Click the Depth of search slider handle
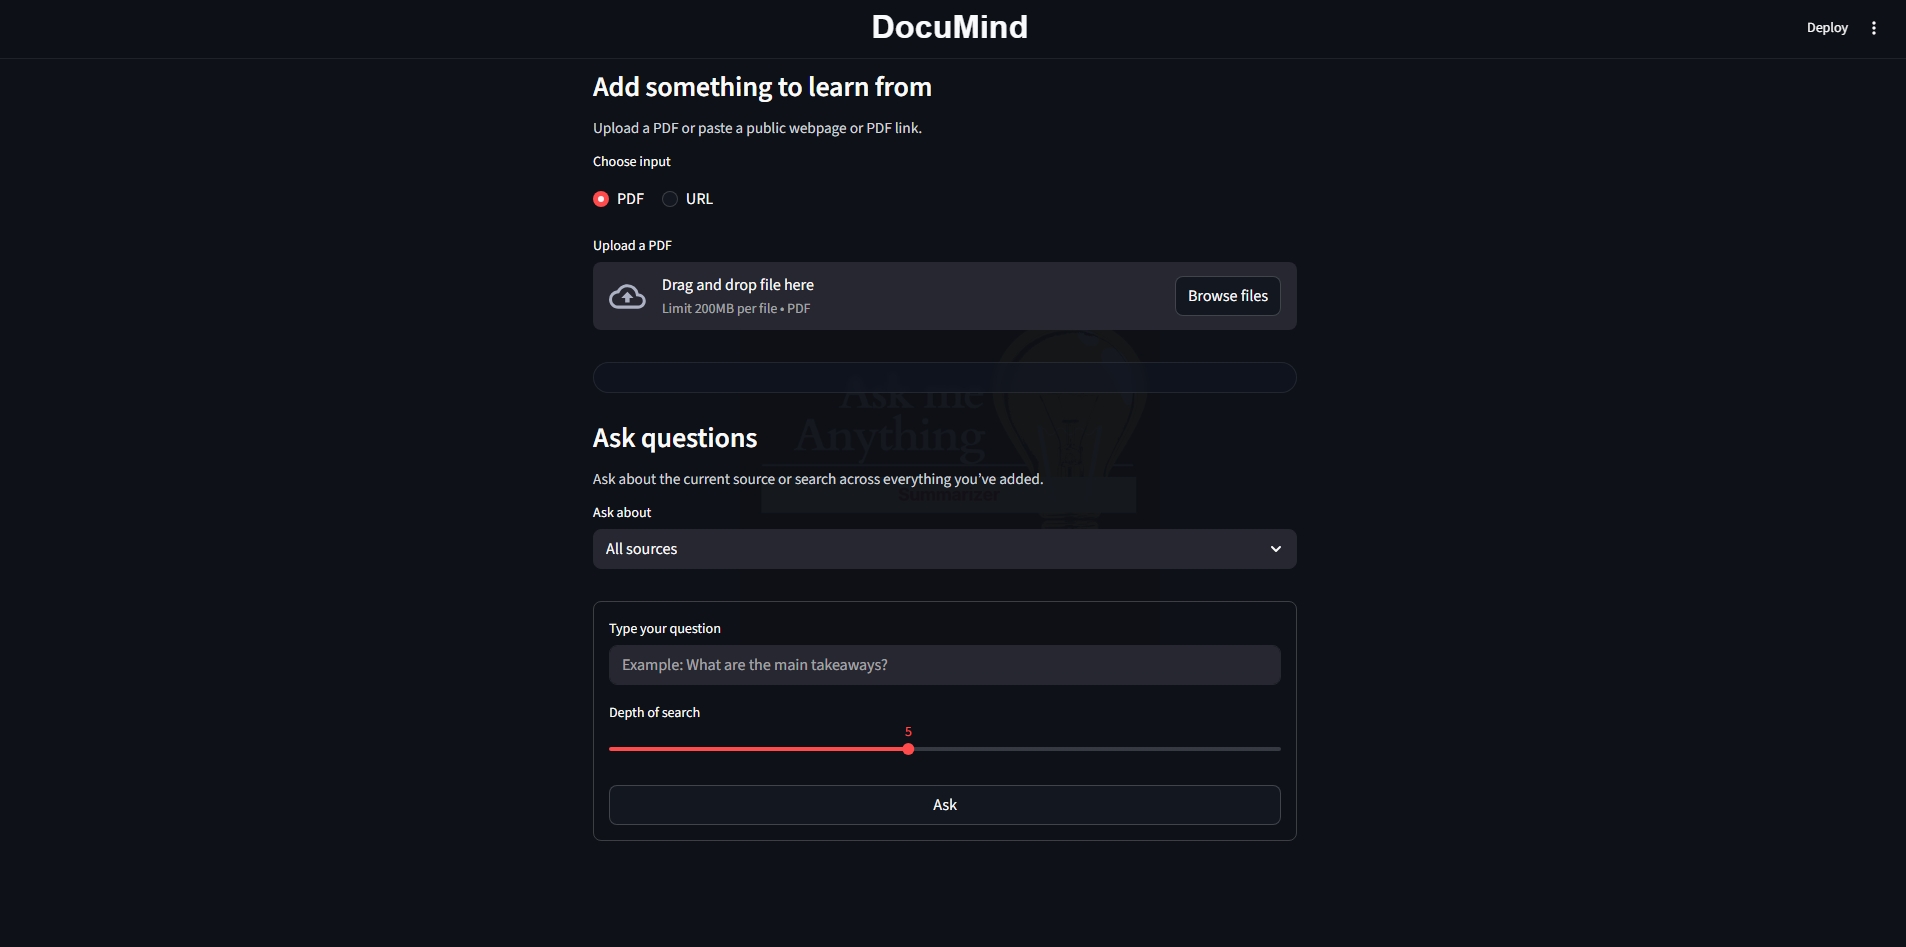 [908, 749]
